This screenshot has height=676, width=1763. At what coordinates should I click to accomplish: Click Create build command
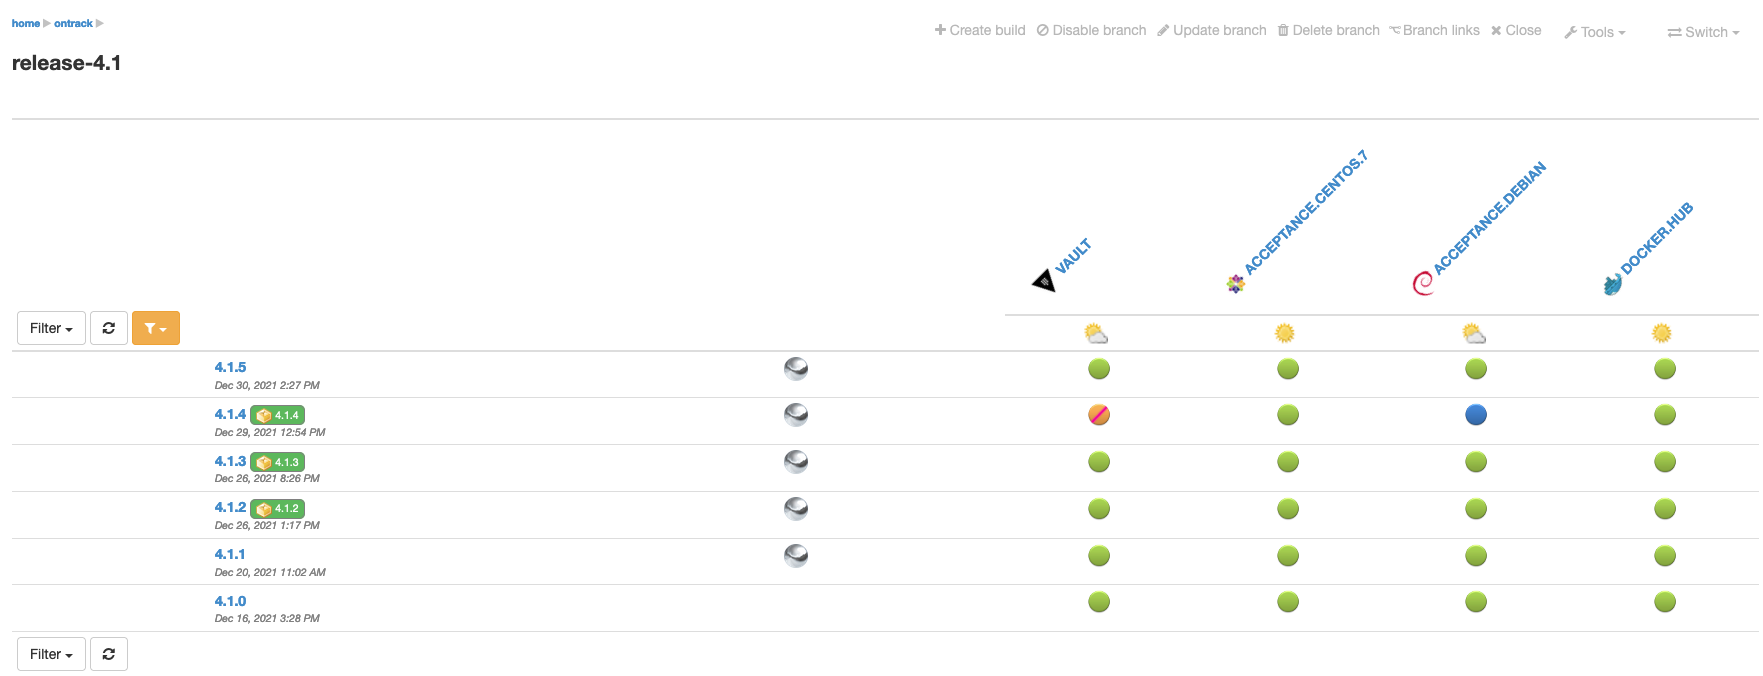click(x=980, y=30)
